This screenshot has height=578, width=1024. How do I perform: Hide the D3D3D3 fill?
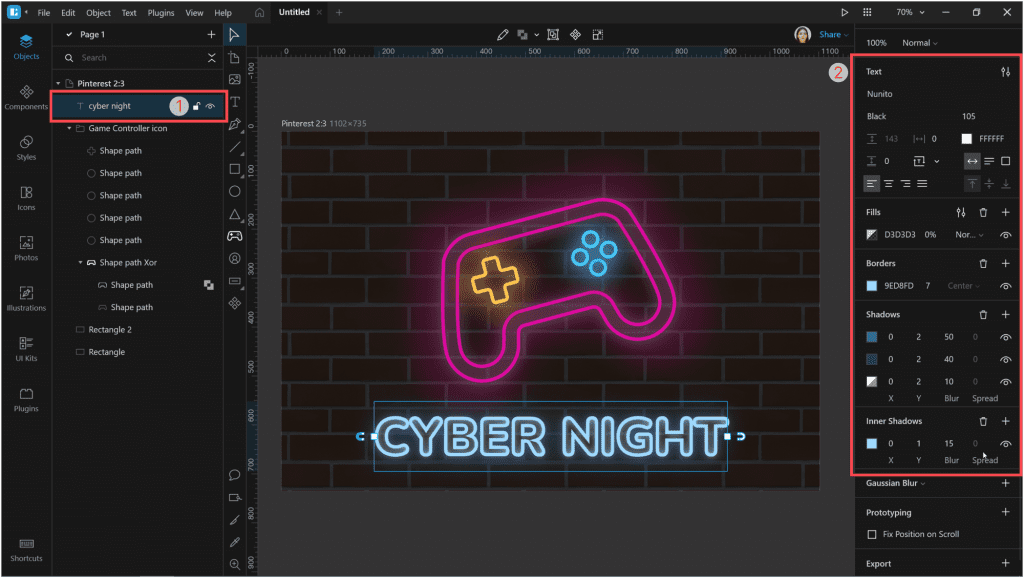(1005, 235)
